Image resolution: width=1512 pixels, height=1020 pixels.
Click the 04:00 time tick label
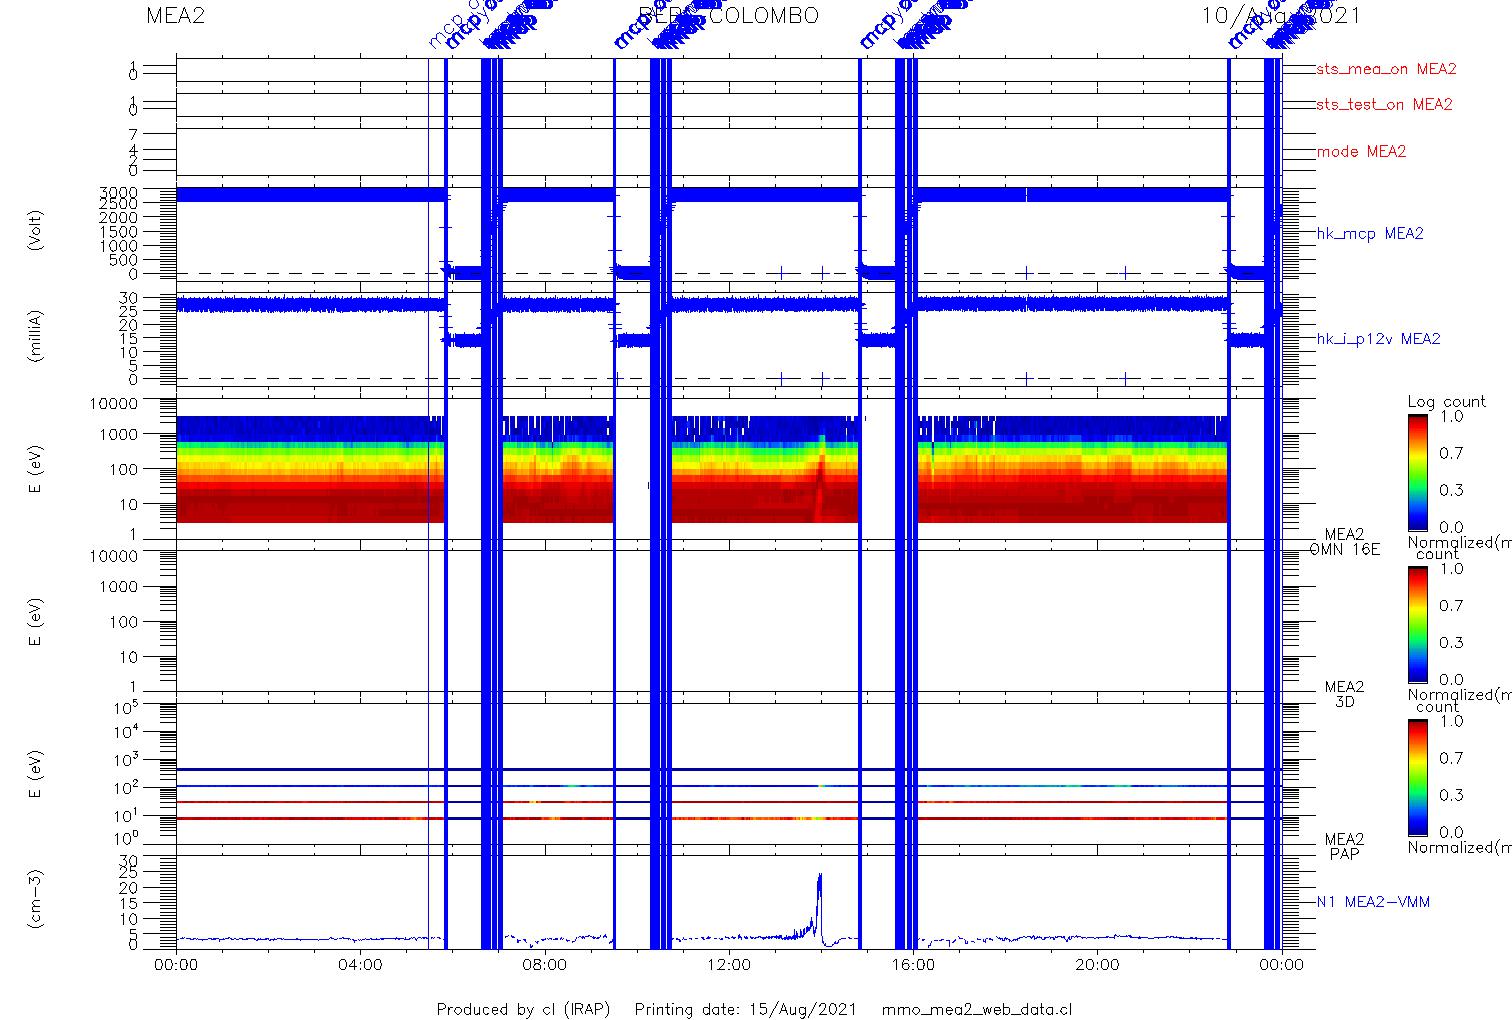[x=360, y=965]
